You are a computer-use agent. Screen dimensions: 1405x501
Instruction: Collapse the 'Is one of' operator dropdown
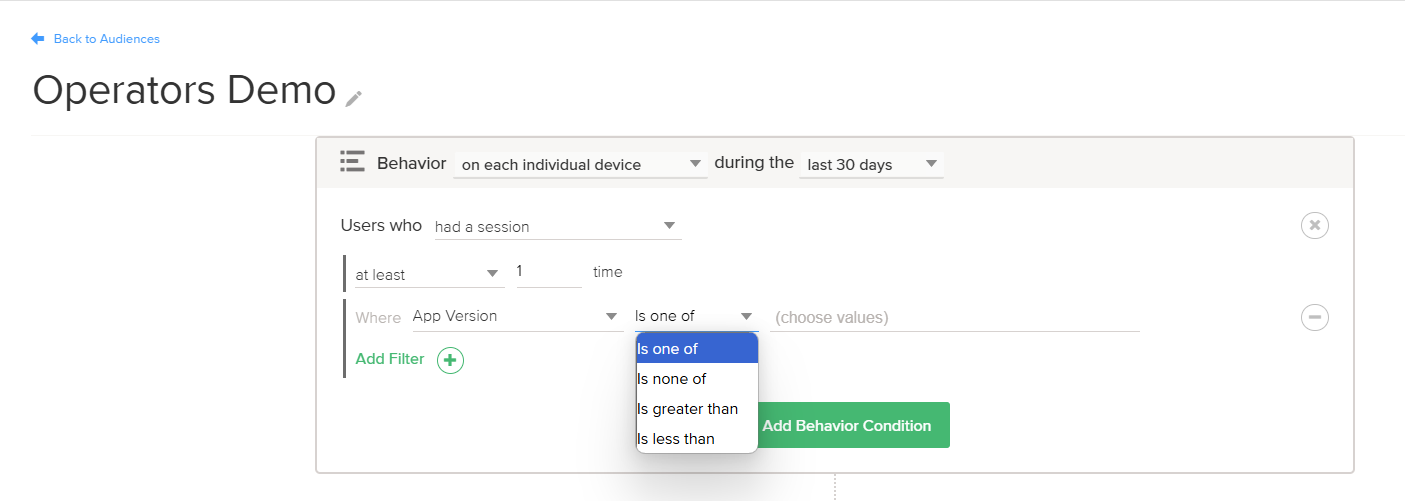coord(695,317)
